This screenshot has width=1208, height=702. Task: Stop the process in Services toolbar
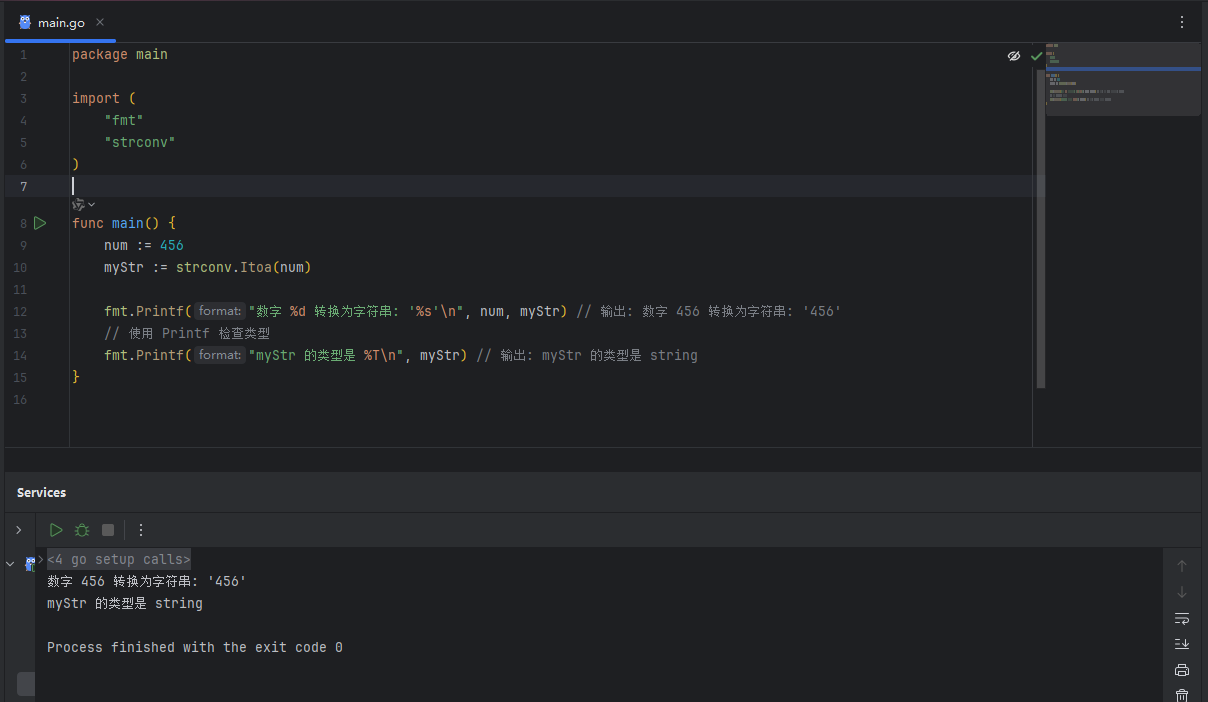(108, 530)
